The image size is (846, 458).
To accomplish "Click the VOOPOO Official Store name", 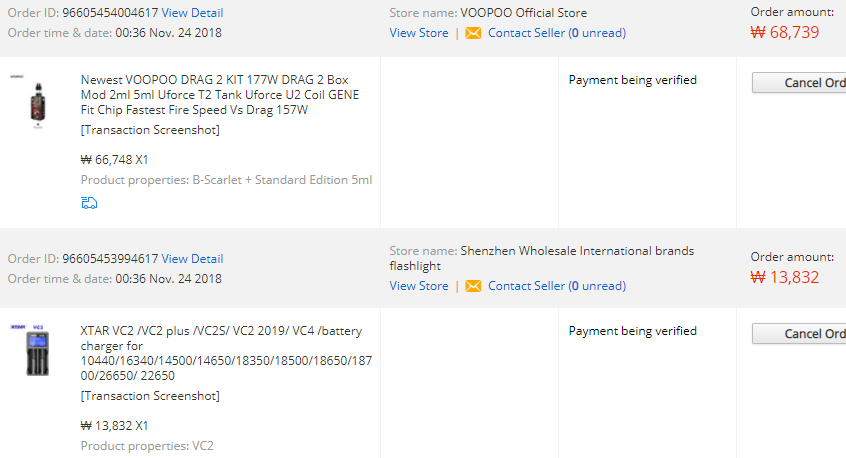I will pos(523,13).
